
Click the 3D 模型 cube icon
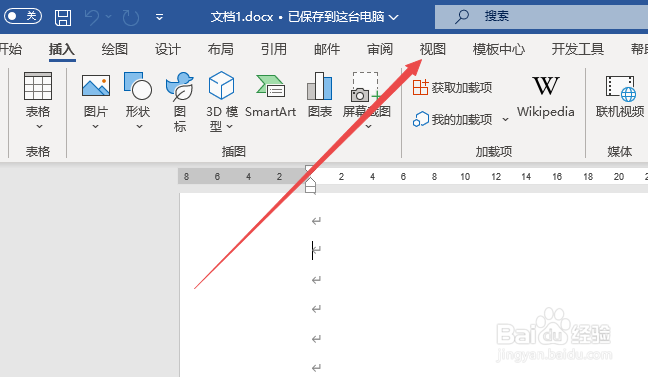click(222, 85)
